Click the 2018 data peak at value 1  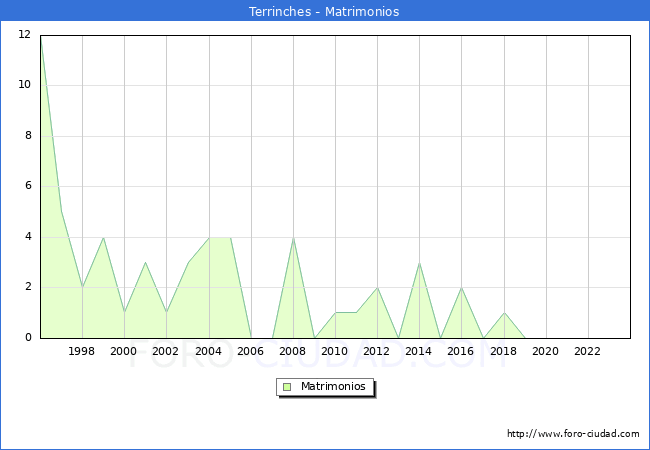[504, 313]
